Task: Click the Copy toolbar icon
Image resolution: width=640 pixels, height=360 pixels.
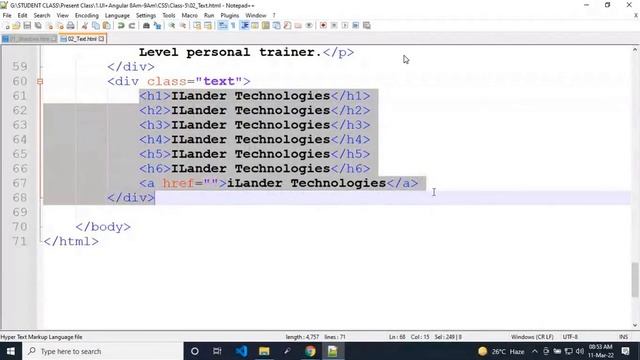Action: [96, 26]
